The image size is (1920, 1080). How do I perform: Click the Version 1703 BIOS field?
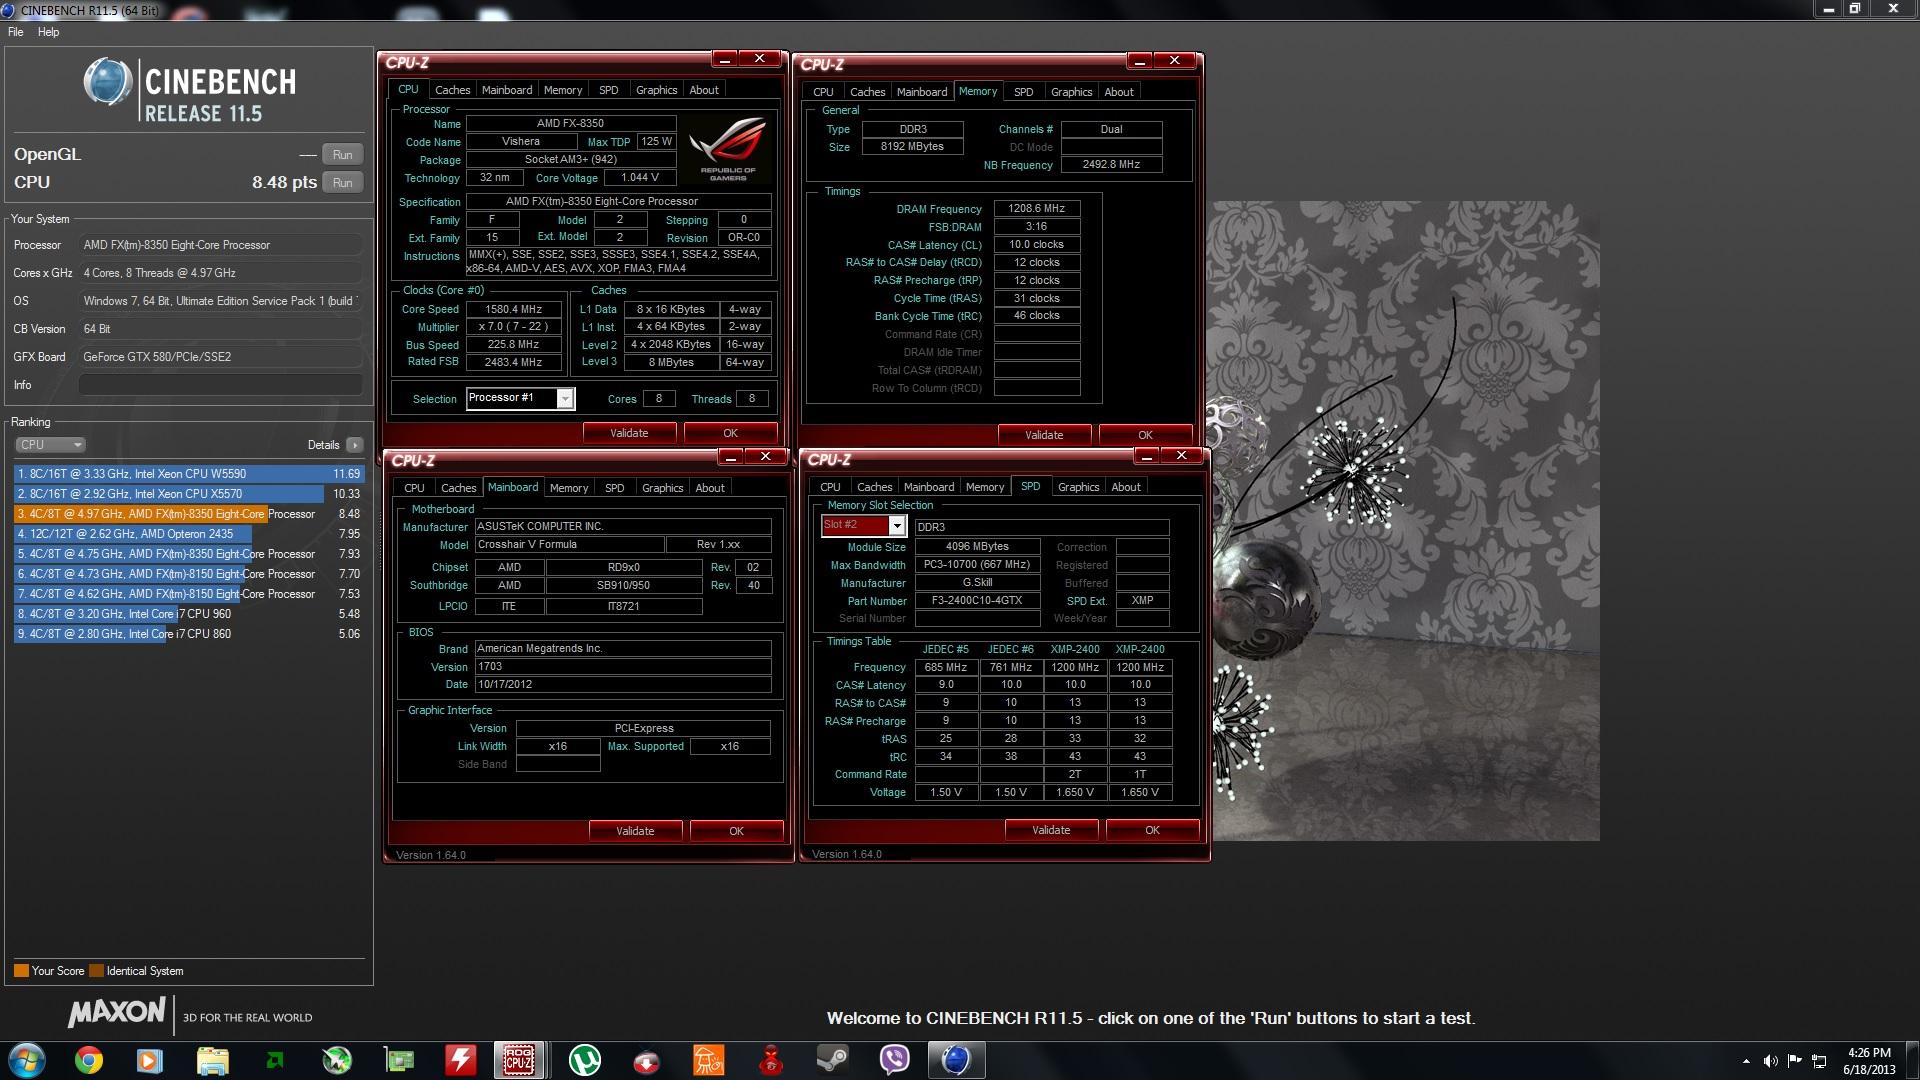pyautogui.click(x=623, y=667)
